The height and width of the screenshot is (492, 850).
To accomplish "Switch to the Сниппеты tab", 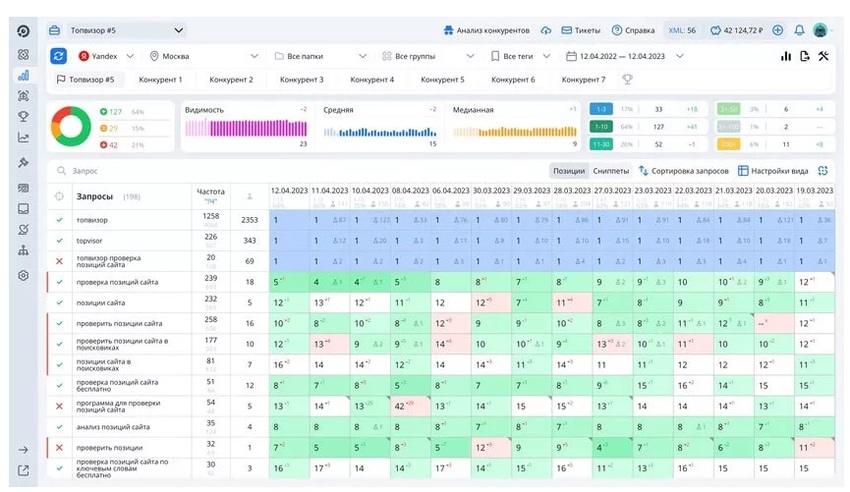I will [x=610, y=171].
